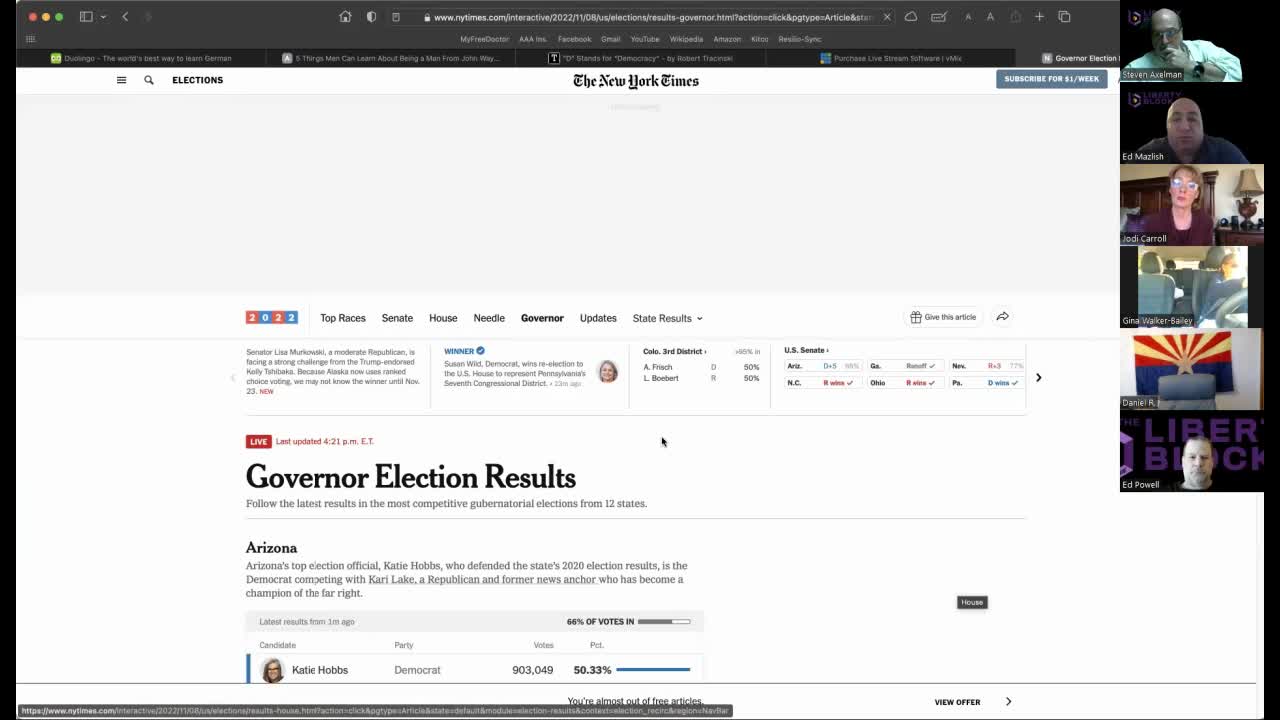Open the privacy shield report
Screen dimensions: 1280x720
point(372,16)
